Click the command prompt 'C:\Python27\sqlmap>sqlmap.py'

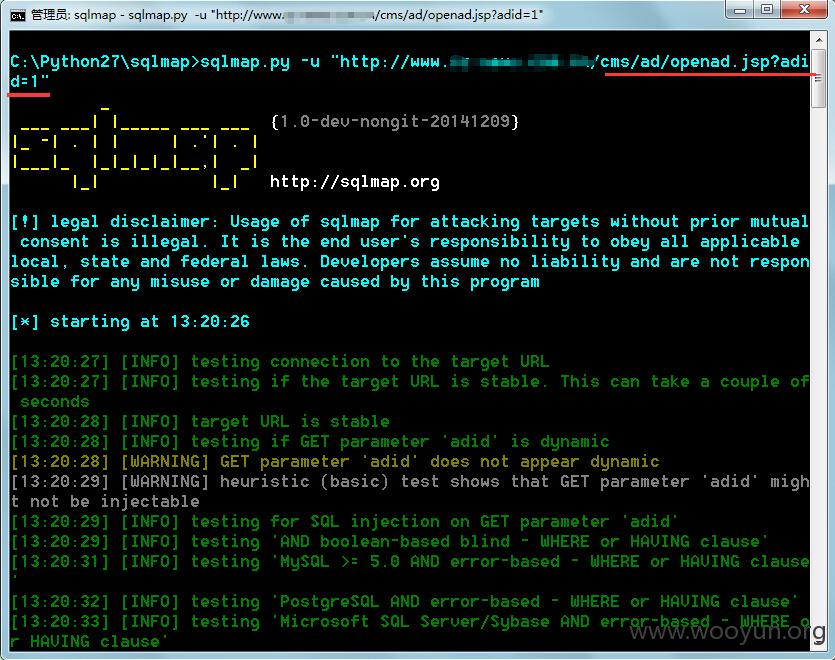pyautogui.click(x=150, y=62)
